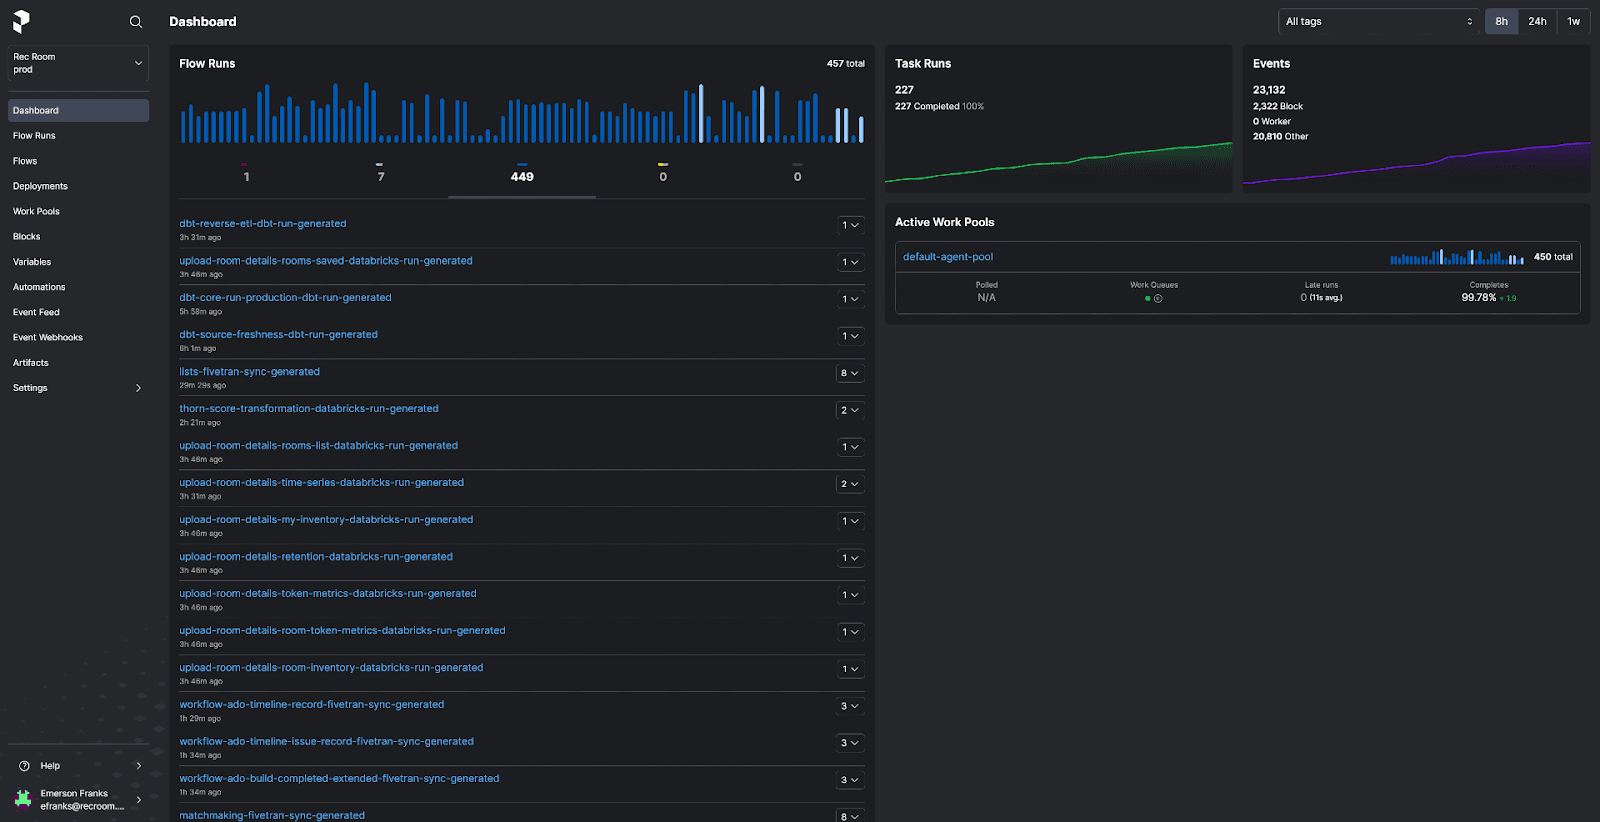Viewport: 1600px width, 822px height.
Task: Open the Rec Room prod workspace selector
Action: pos(78,63)
